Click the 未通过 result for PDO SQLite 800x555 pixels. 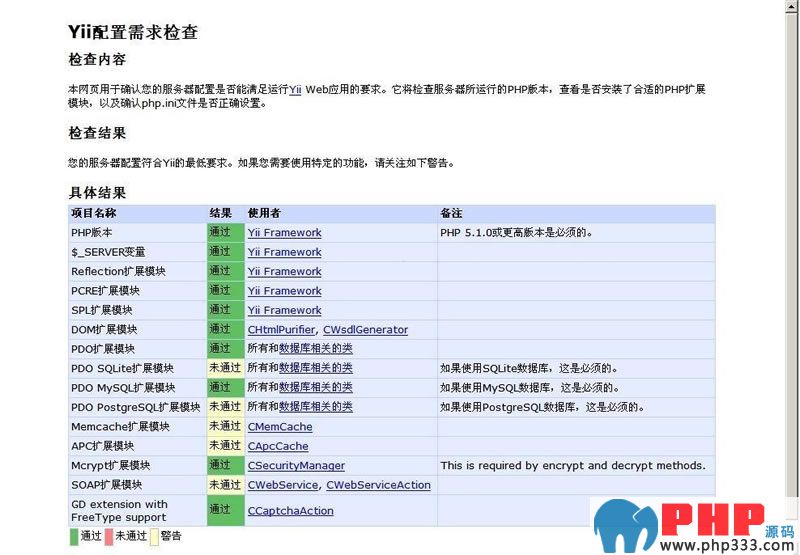click(226, 368)
